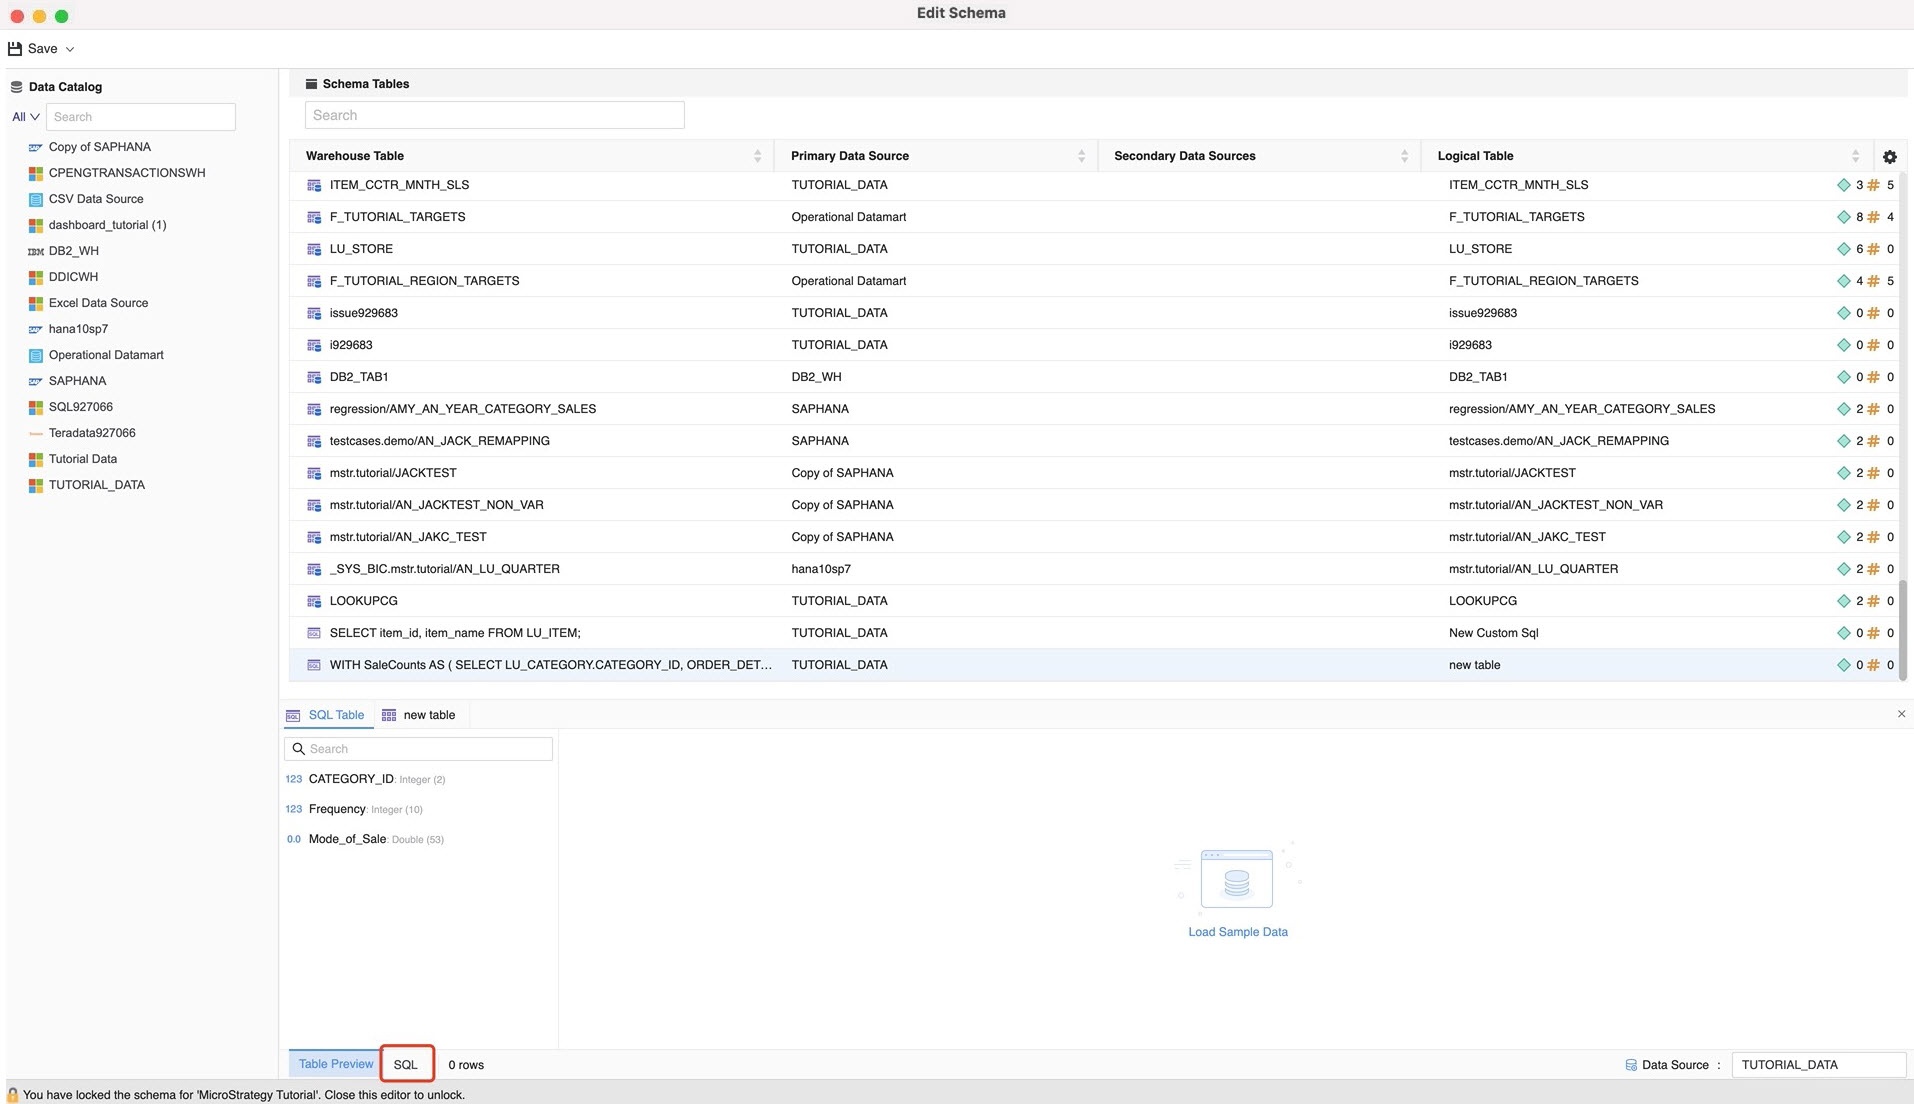Click the metric hash icon on F_TUTORIAL_TARGETS row
The width and height of the screenshot is (1914, 1104).
[1871, 216]
